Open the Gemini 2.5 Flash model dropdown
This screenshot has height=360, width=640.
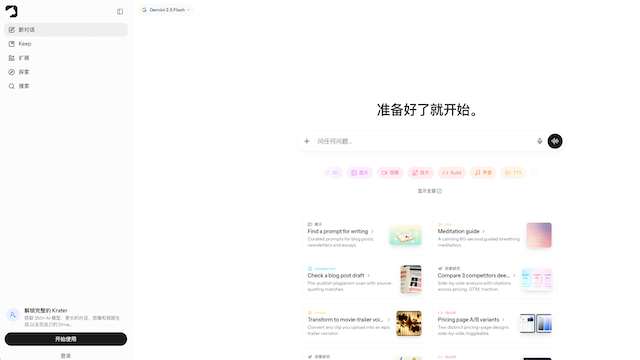tap(166, 10)
